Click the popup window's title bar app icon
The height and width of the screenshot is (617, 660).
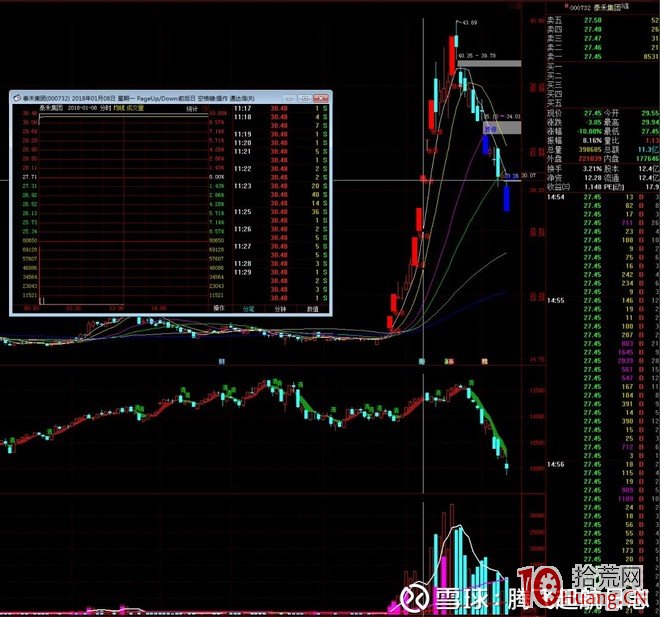click(17, 98)
